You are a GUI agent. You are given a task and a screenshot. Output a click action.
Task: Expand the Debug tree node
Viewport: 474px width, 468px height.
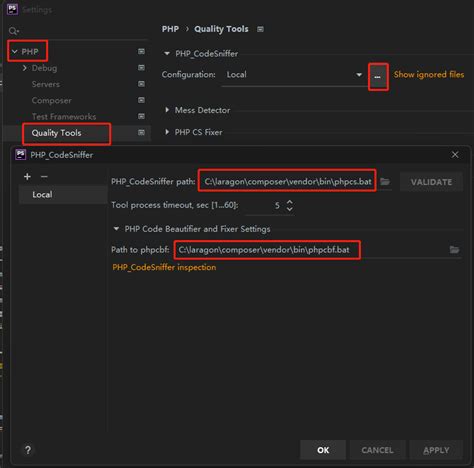pos(25,68)
